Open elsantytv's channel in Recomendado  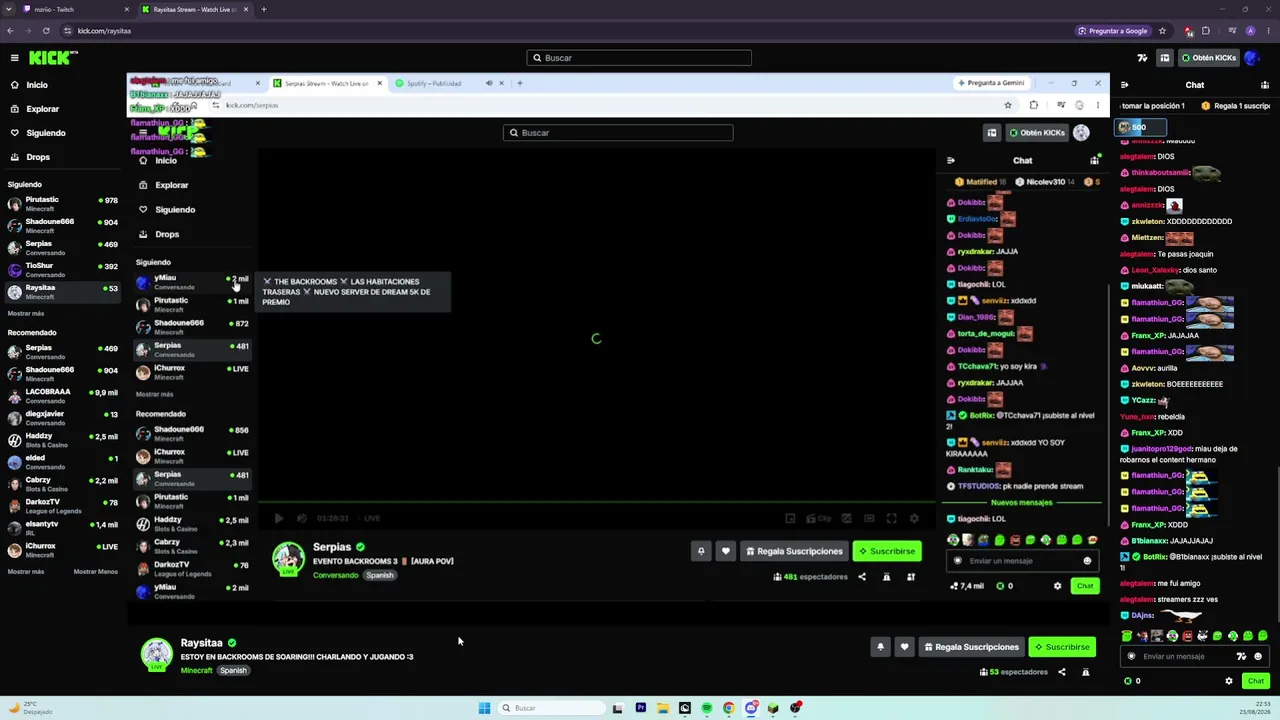(61, 527)
